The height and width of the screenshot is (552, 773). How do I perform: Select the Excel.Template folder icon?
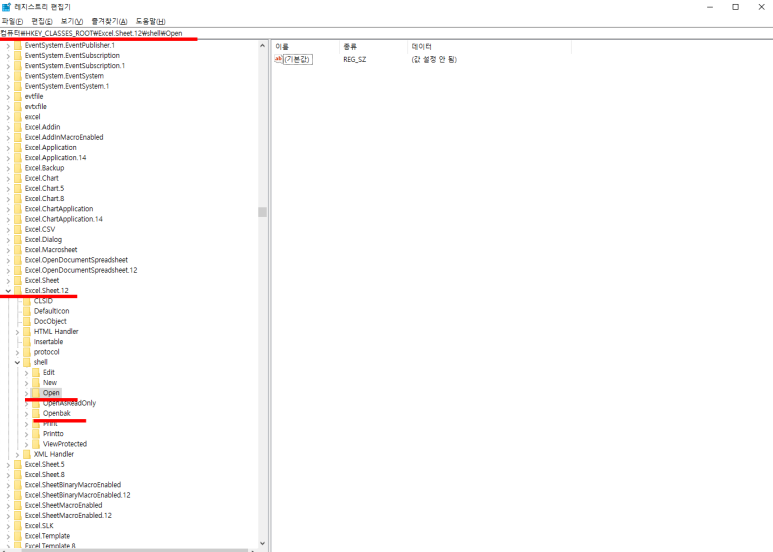(x=18, y=536)
